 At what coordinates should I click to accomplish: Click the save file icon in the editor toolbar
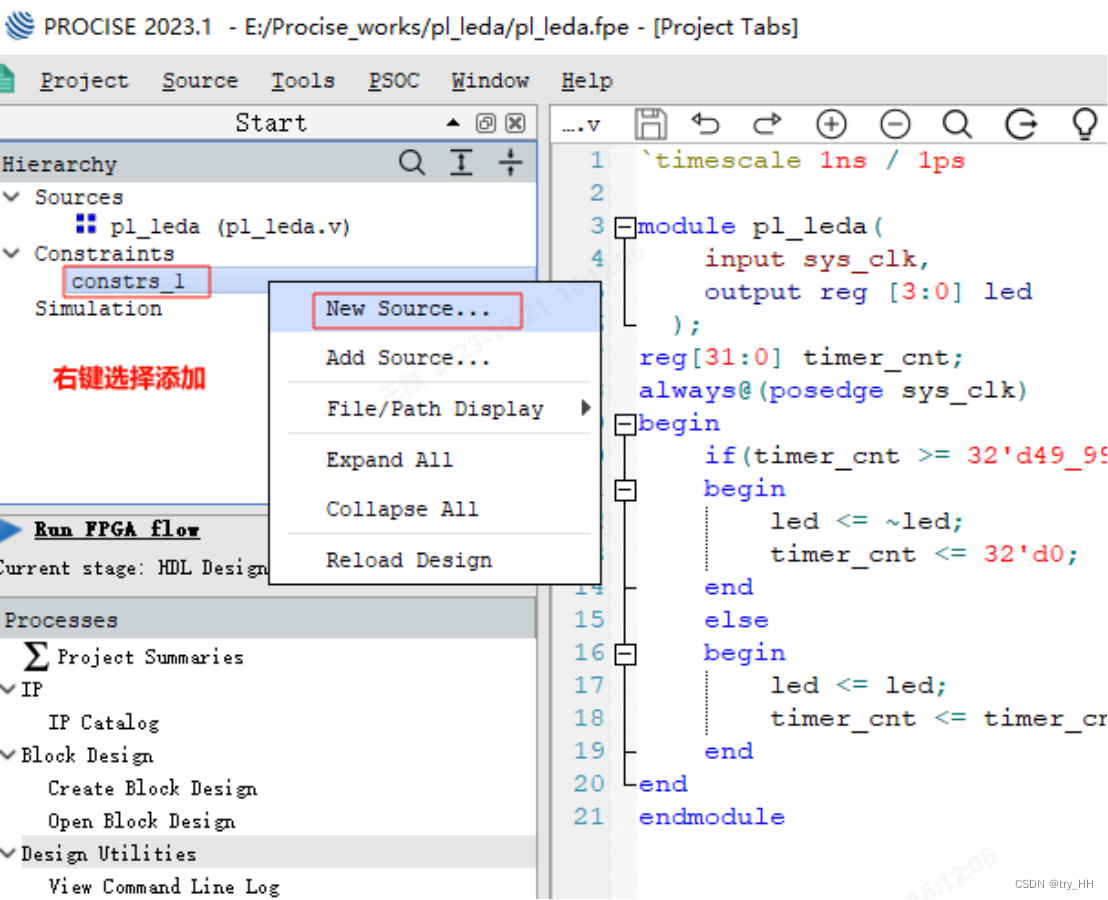click(x=651, y=124)
